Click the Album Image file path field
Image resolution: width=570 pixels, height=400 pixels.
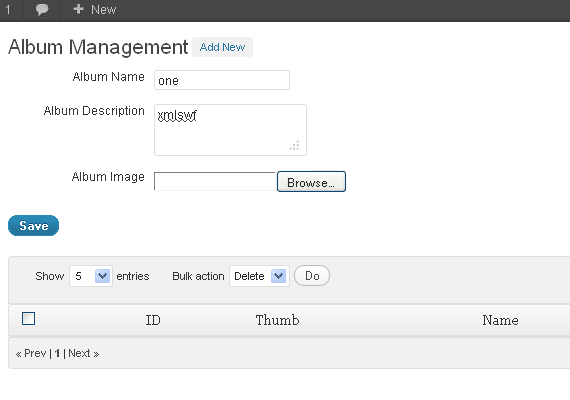click(x=215, y=181)
